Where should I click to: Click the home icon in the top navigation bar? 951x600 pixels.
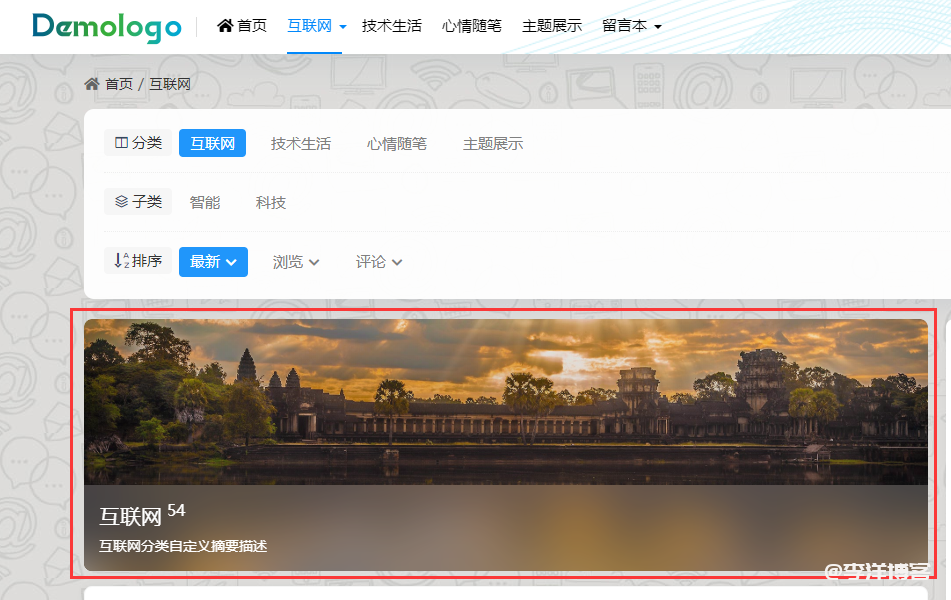click(226, 25)
